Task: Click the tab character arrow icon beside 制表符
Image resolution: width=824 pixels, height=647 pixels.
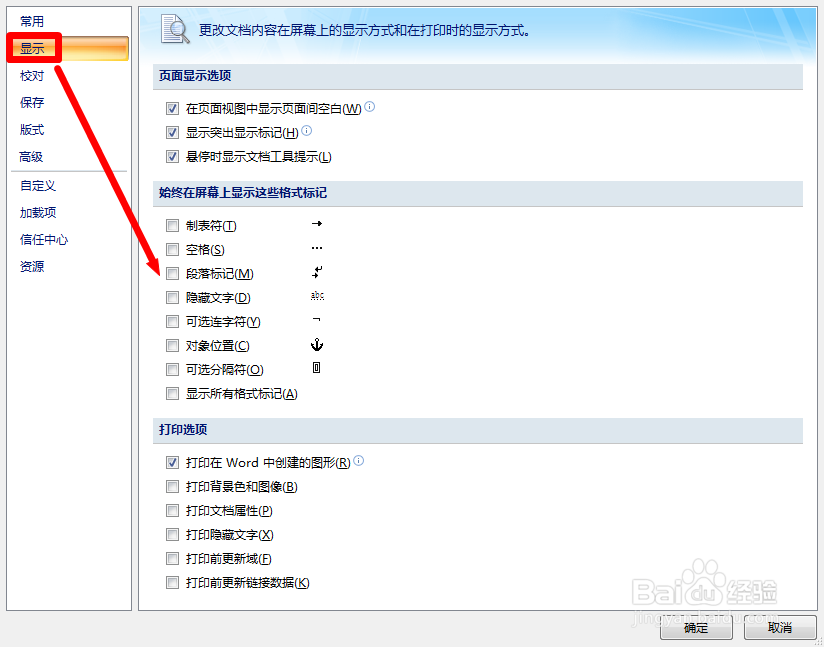Action: 317,225
